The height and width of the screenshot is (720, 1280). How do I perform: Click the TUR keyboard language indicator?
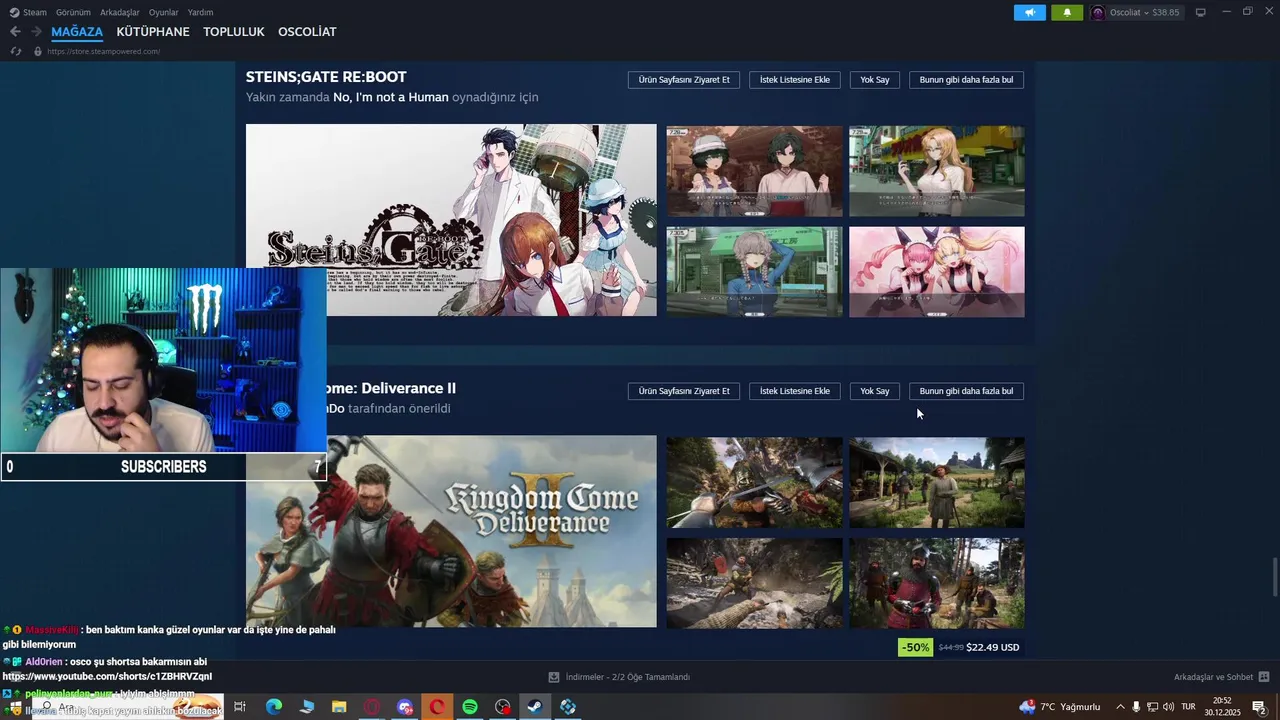(x=1188, y=707)
